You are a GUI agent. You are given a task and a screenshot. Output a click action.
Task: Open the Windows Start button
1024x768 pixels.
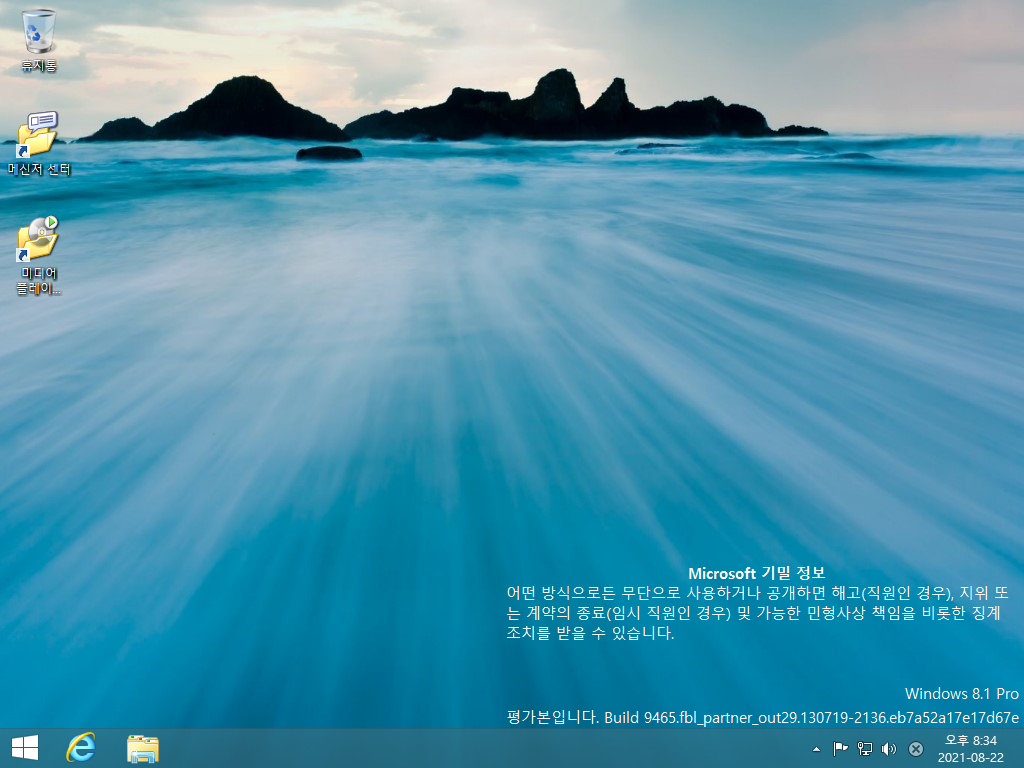click(x=25, y=748)
